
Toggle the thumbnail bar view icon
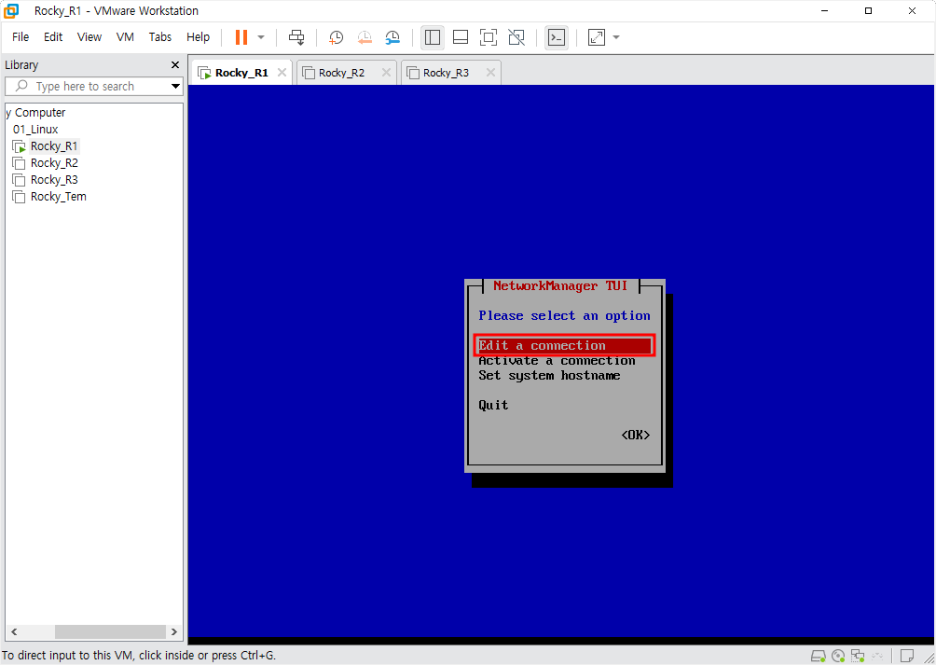click(x=460, y=38)
